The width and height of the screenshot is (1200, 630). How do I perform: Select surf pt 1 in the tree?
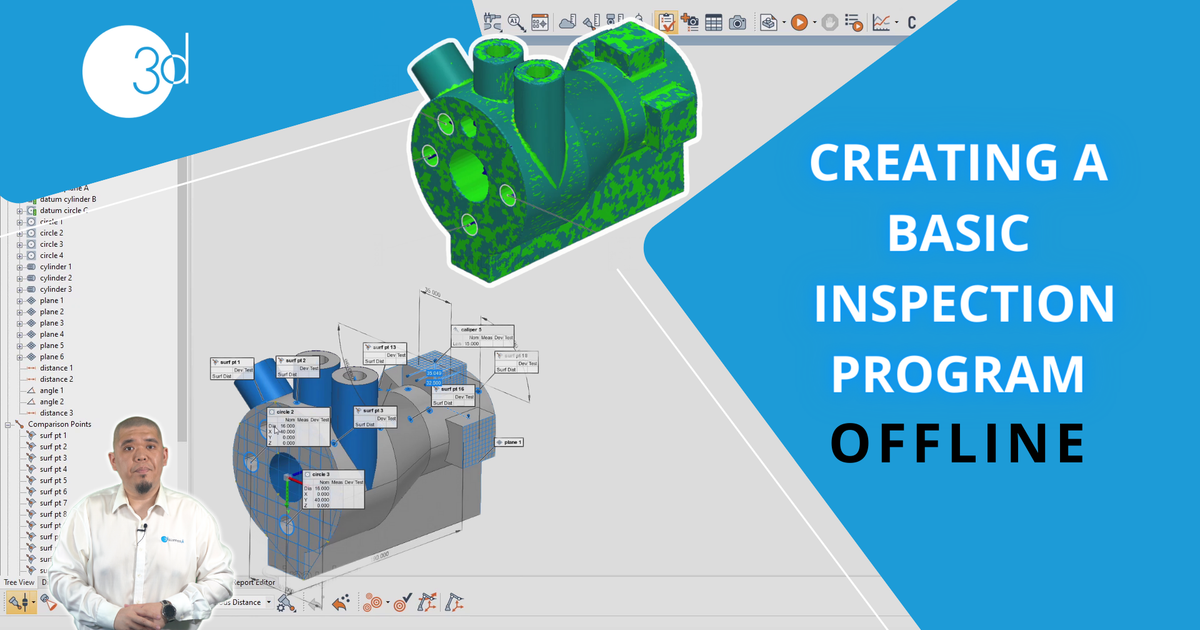tap(53, 435)
